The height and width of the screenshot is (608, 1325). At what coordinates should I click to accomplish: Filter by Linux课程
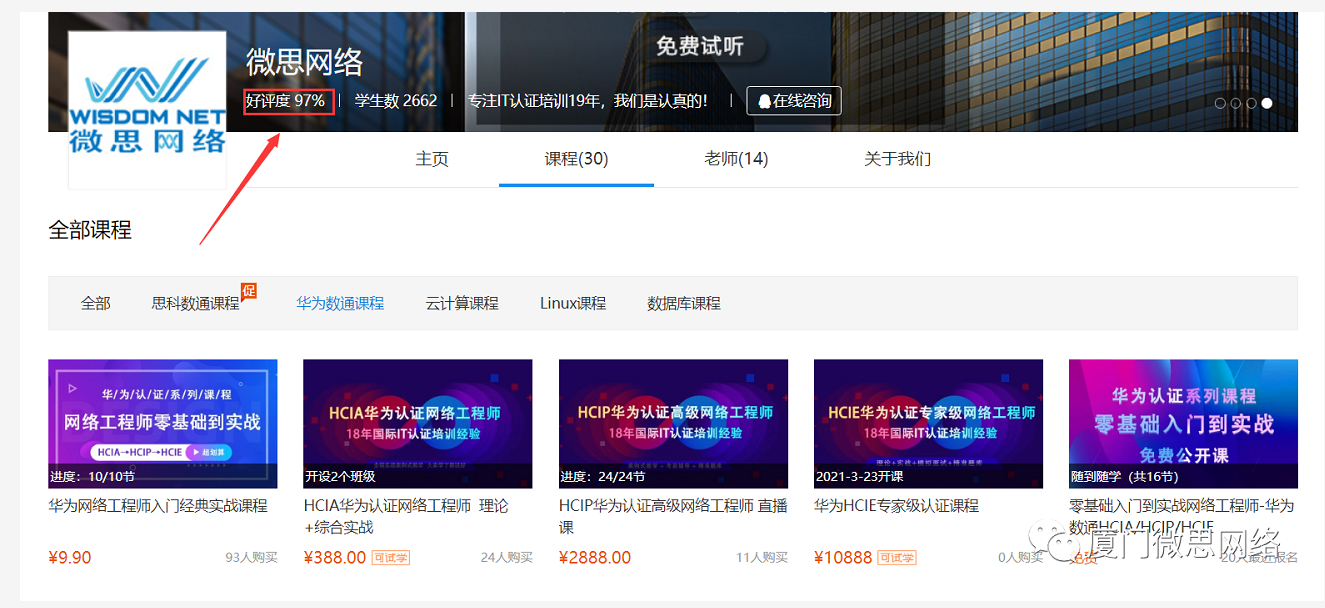click(573, 303)
